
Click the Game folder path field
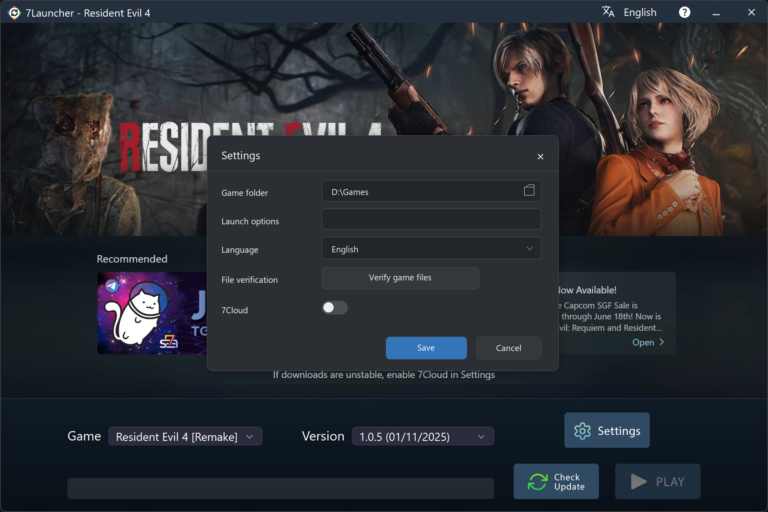(431, 191)
